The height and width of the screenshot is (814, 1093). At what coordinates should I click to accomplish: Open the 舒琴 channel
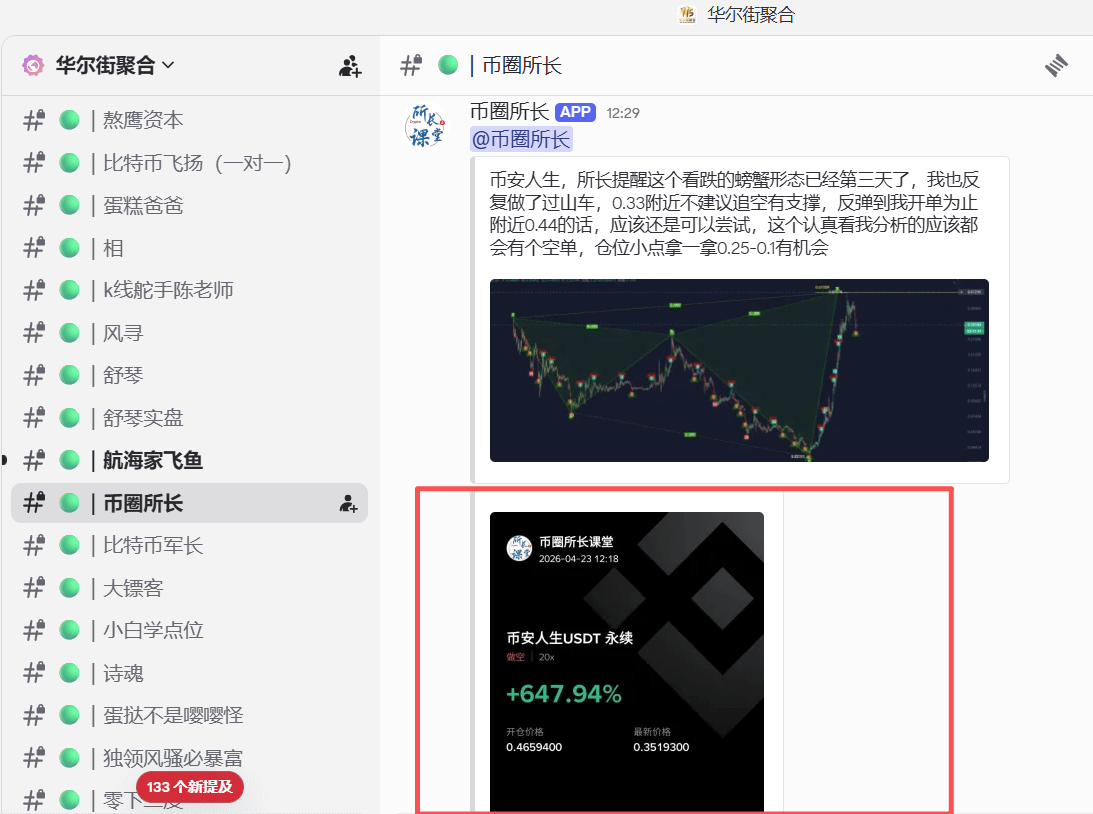(x=190, y=376)
